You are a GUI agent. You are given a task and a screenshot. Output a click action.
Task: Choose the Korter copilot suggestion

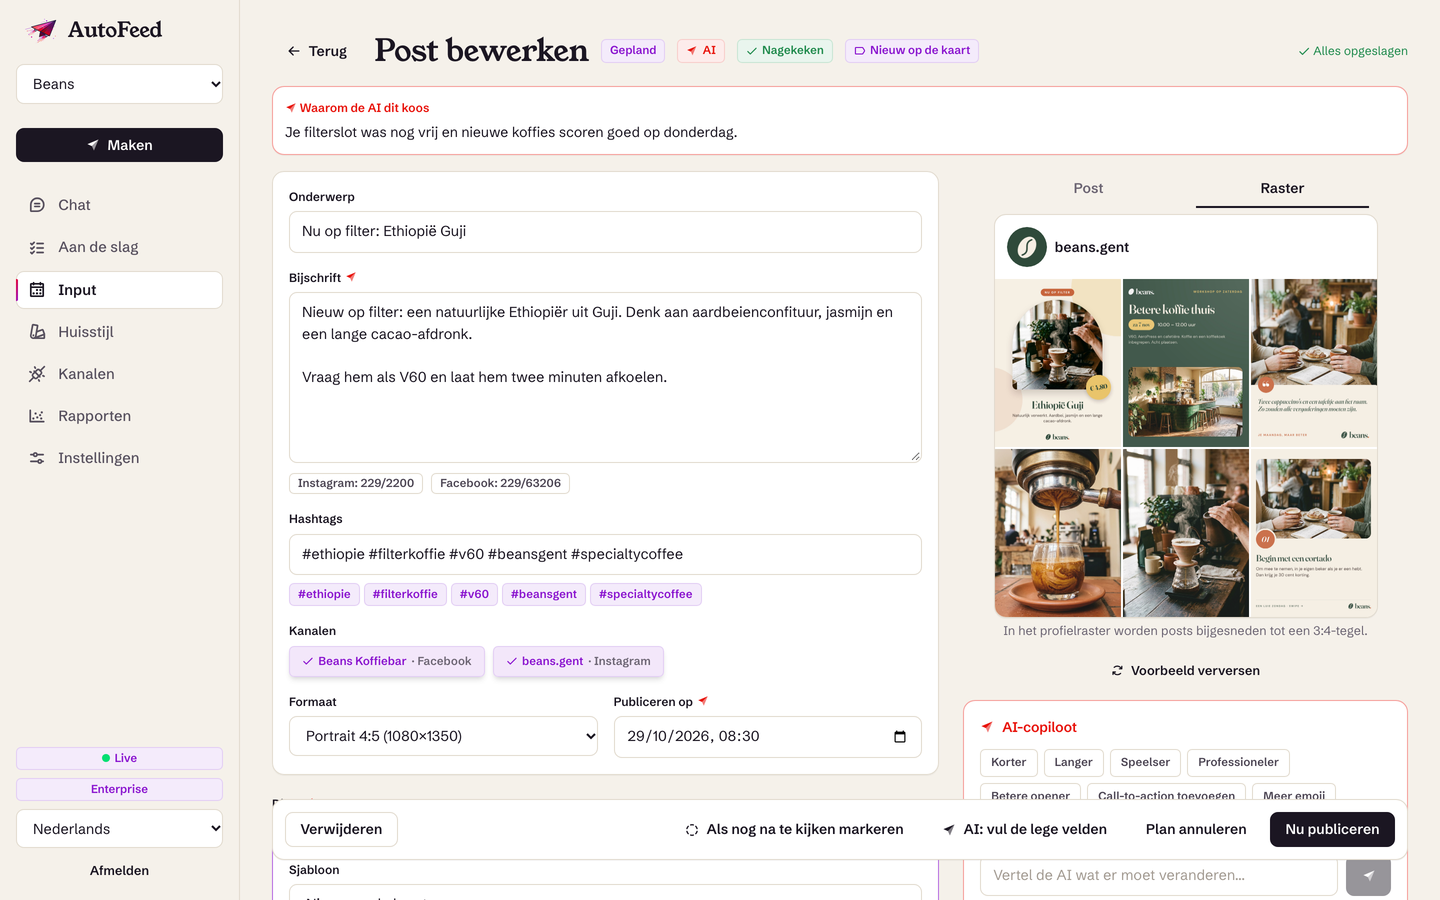tap(1008, 763)
